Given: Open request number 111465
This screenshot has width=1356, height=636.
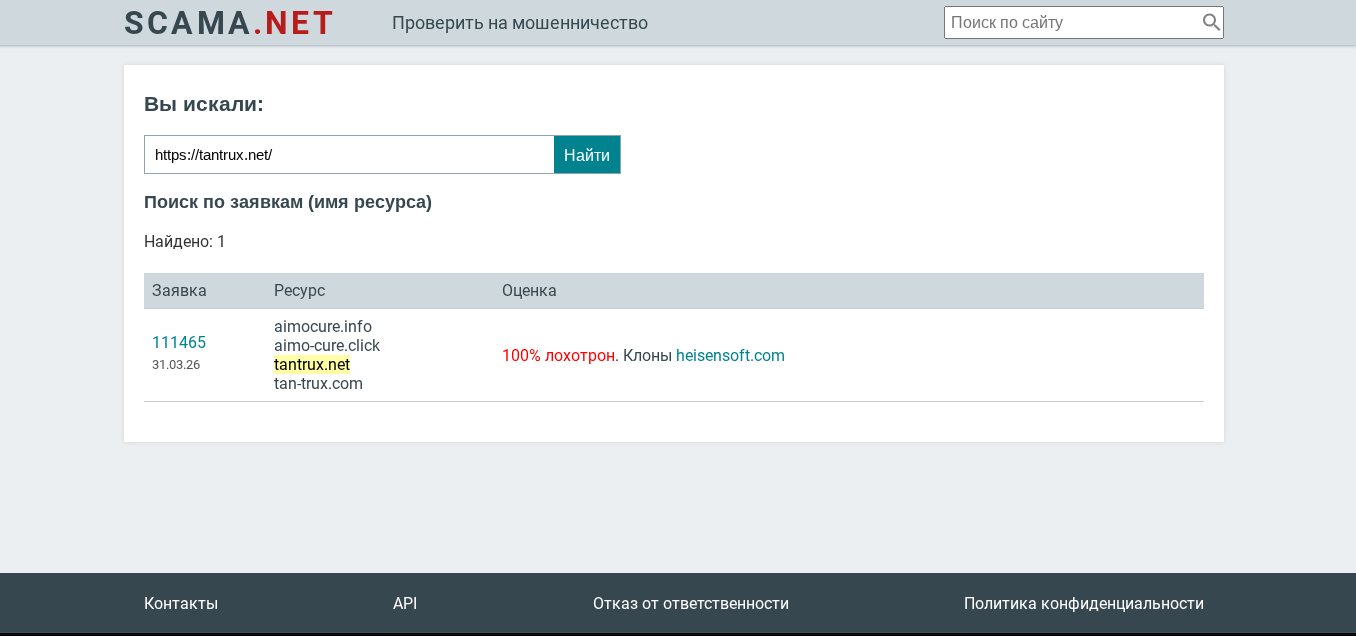Looking at the screenshot, I should pyautogui.click(x=179, y=343).
